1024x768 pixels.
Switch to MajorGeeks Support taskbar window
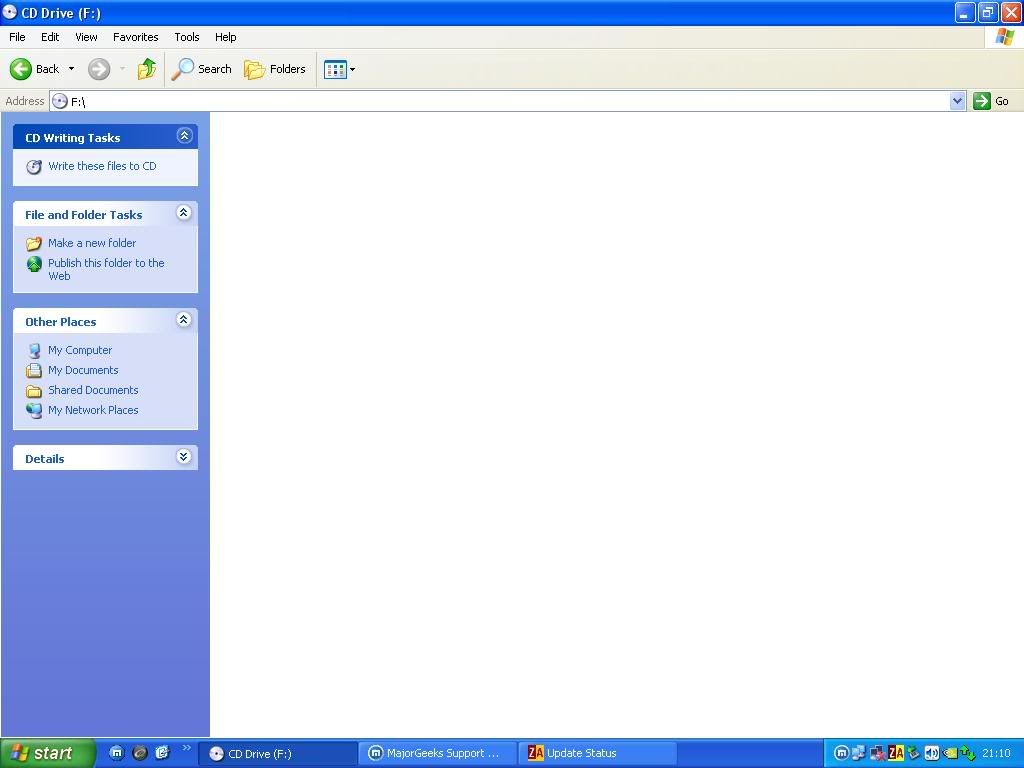pos(438,754)
